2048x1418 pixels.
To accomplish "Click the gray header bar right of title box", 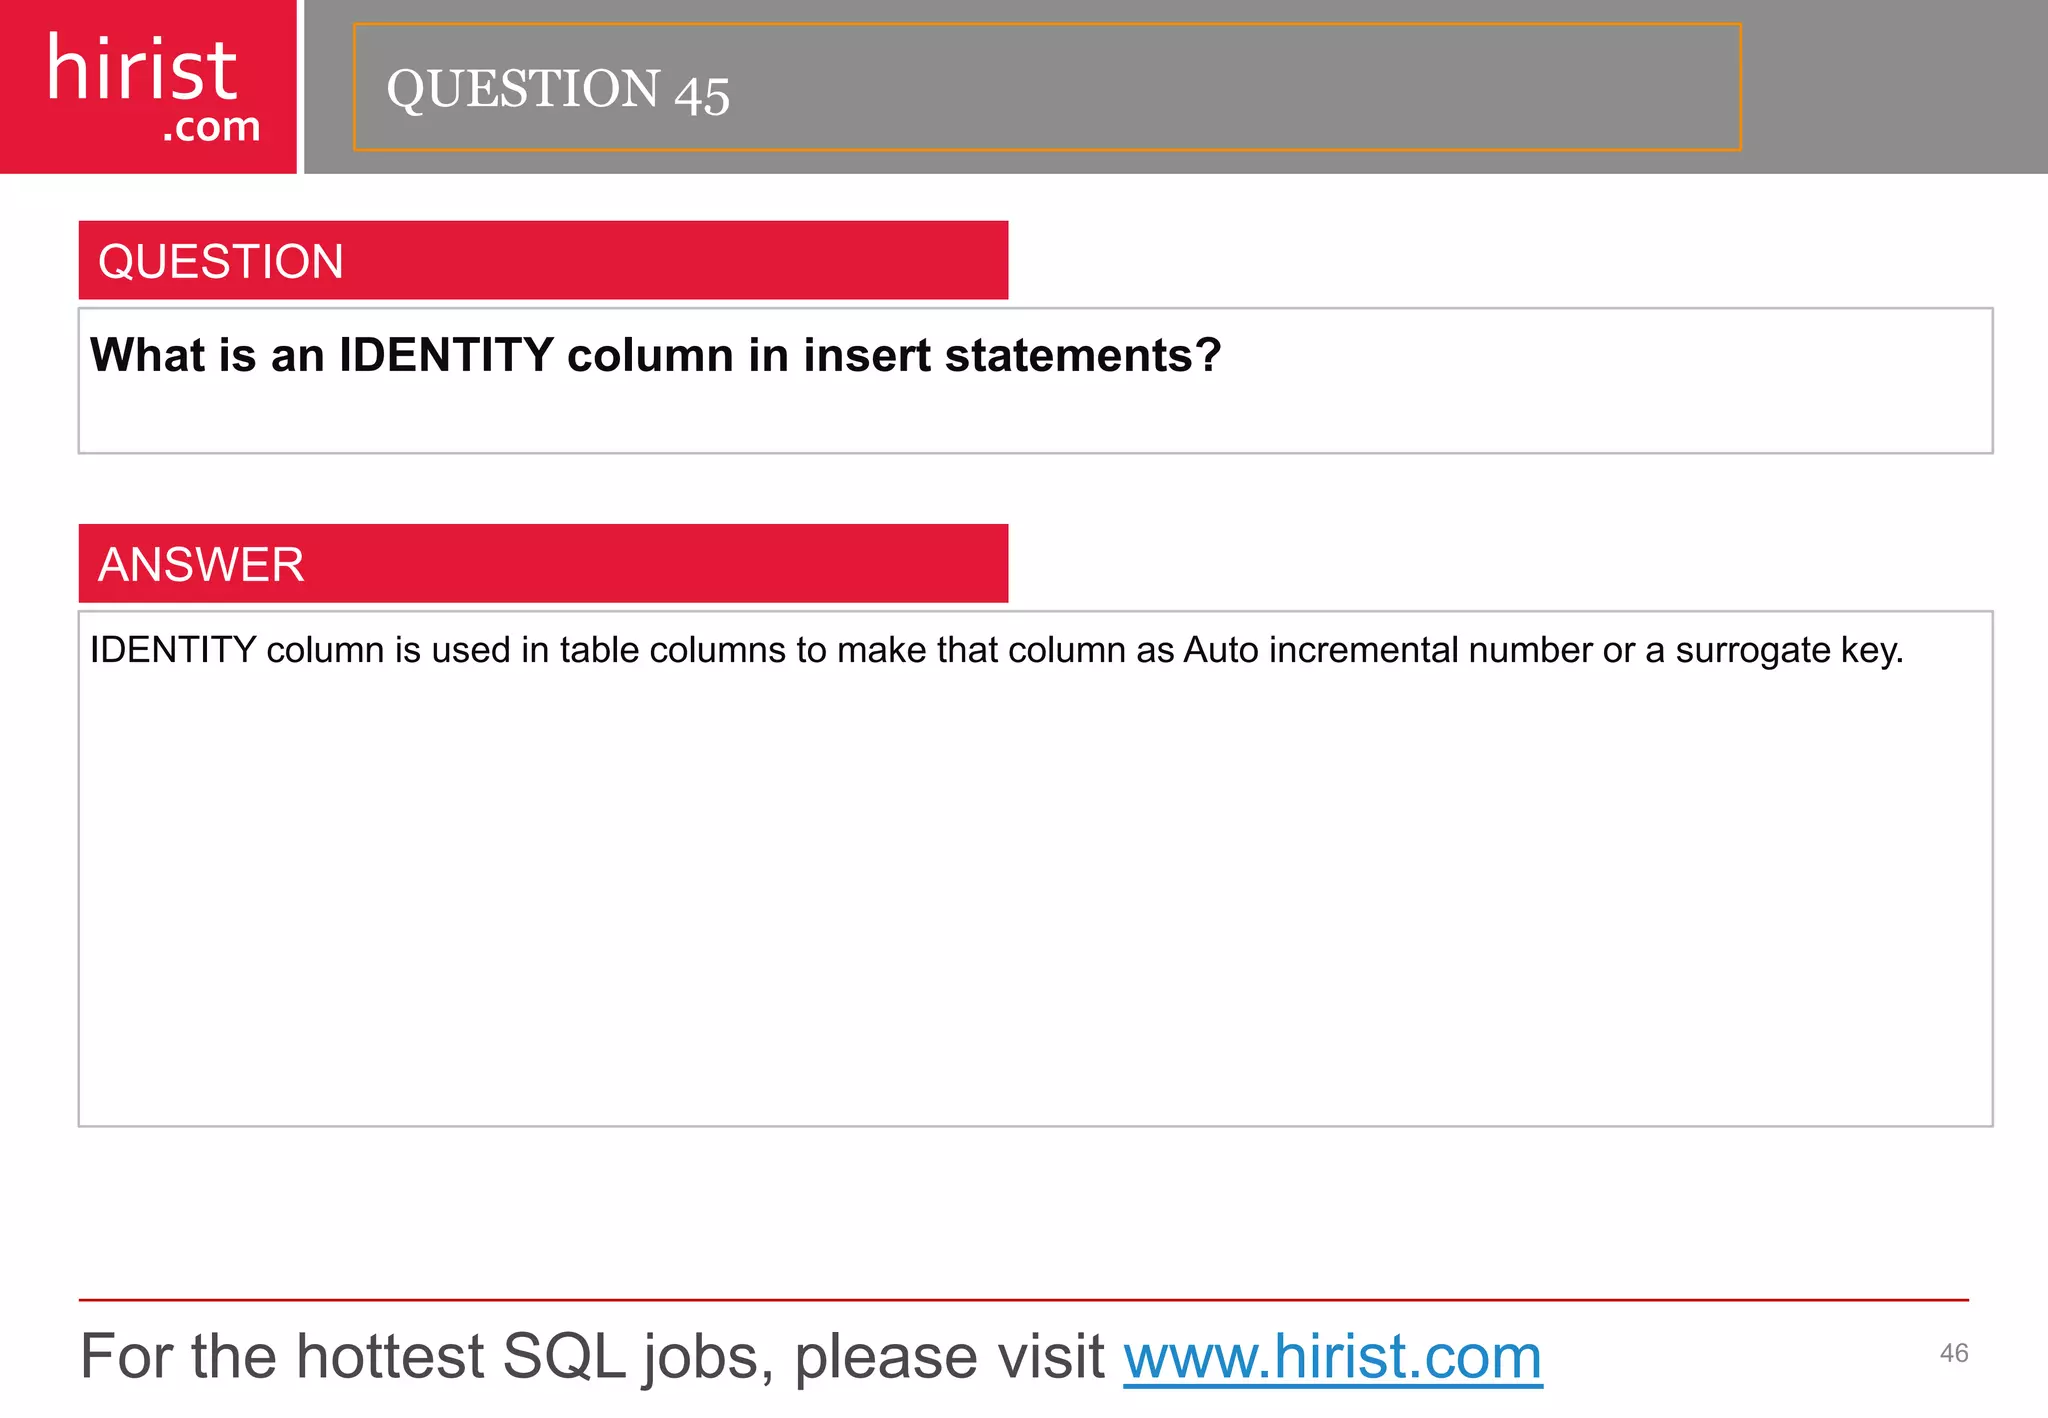I will tap(1890, 88).
